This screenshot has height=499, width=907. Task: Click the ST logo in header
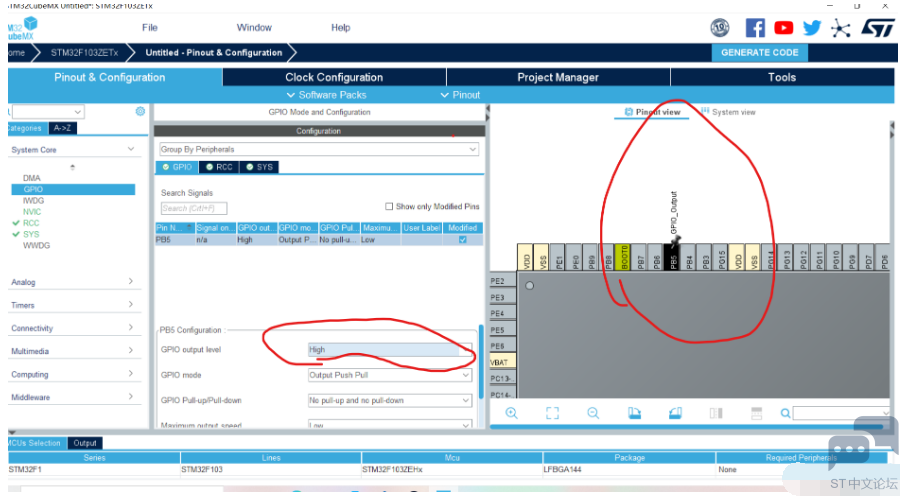[877, 28]
